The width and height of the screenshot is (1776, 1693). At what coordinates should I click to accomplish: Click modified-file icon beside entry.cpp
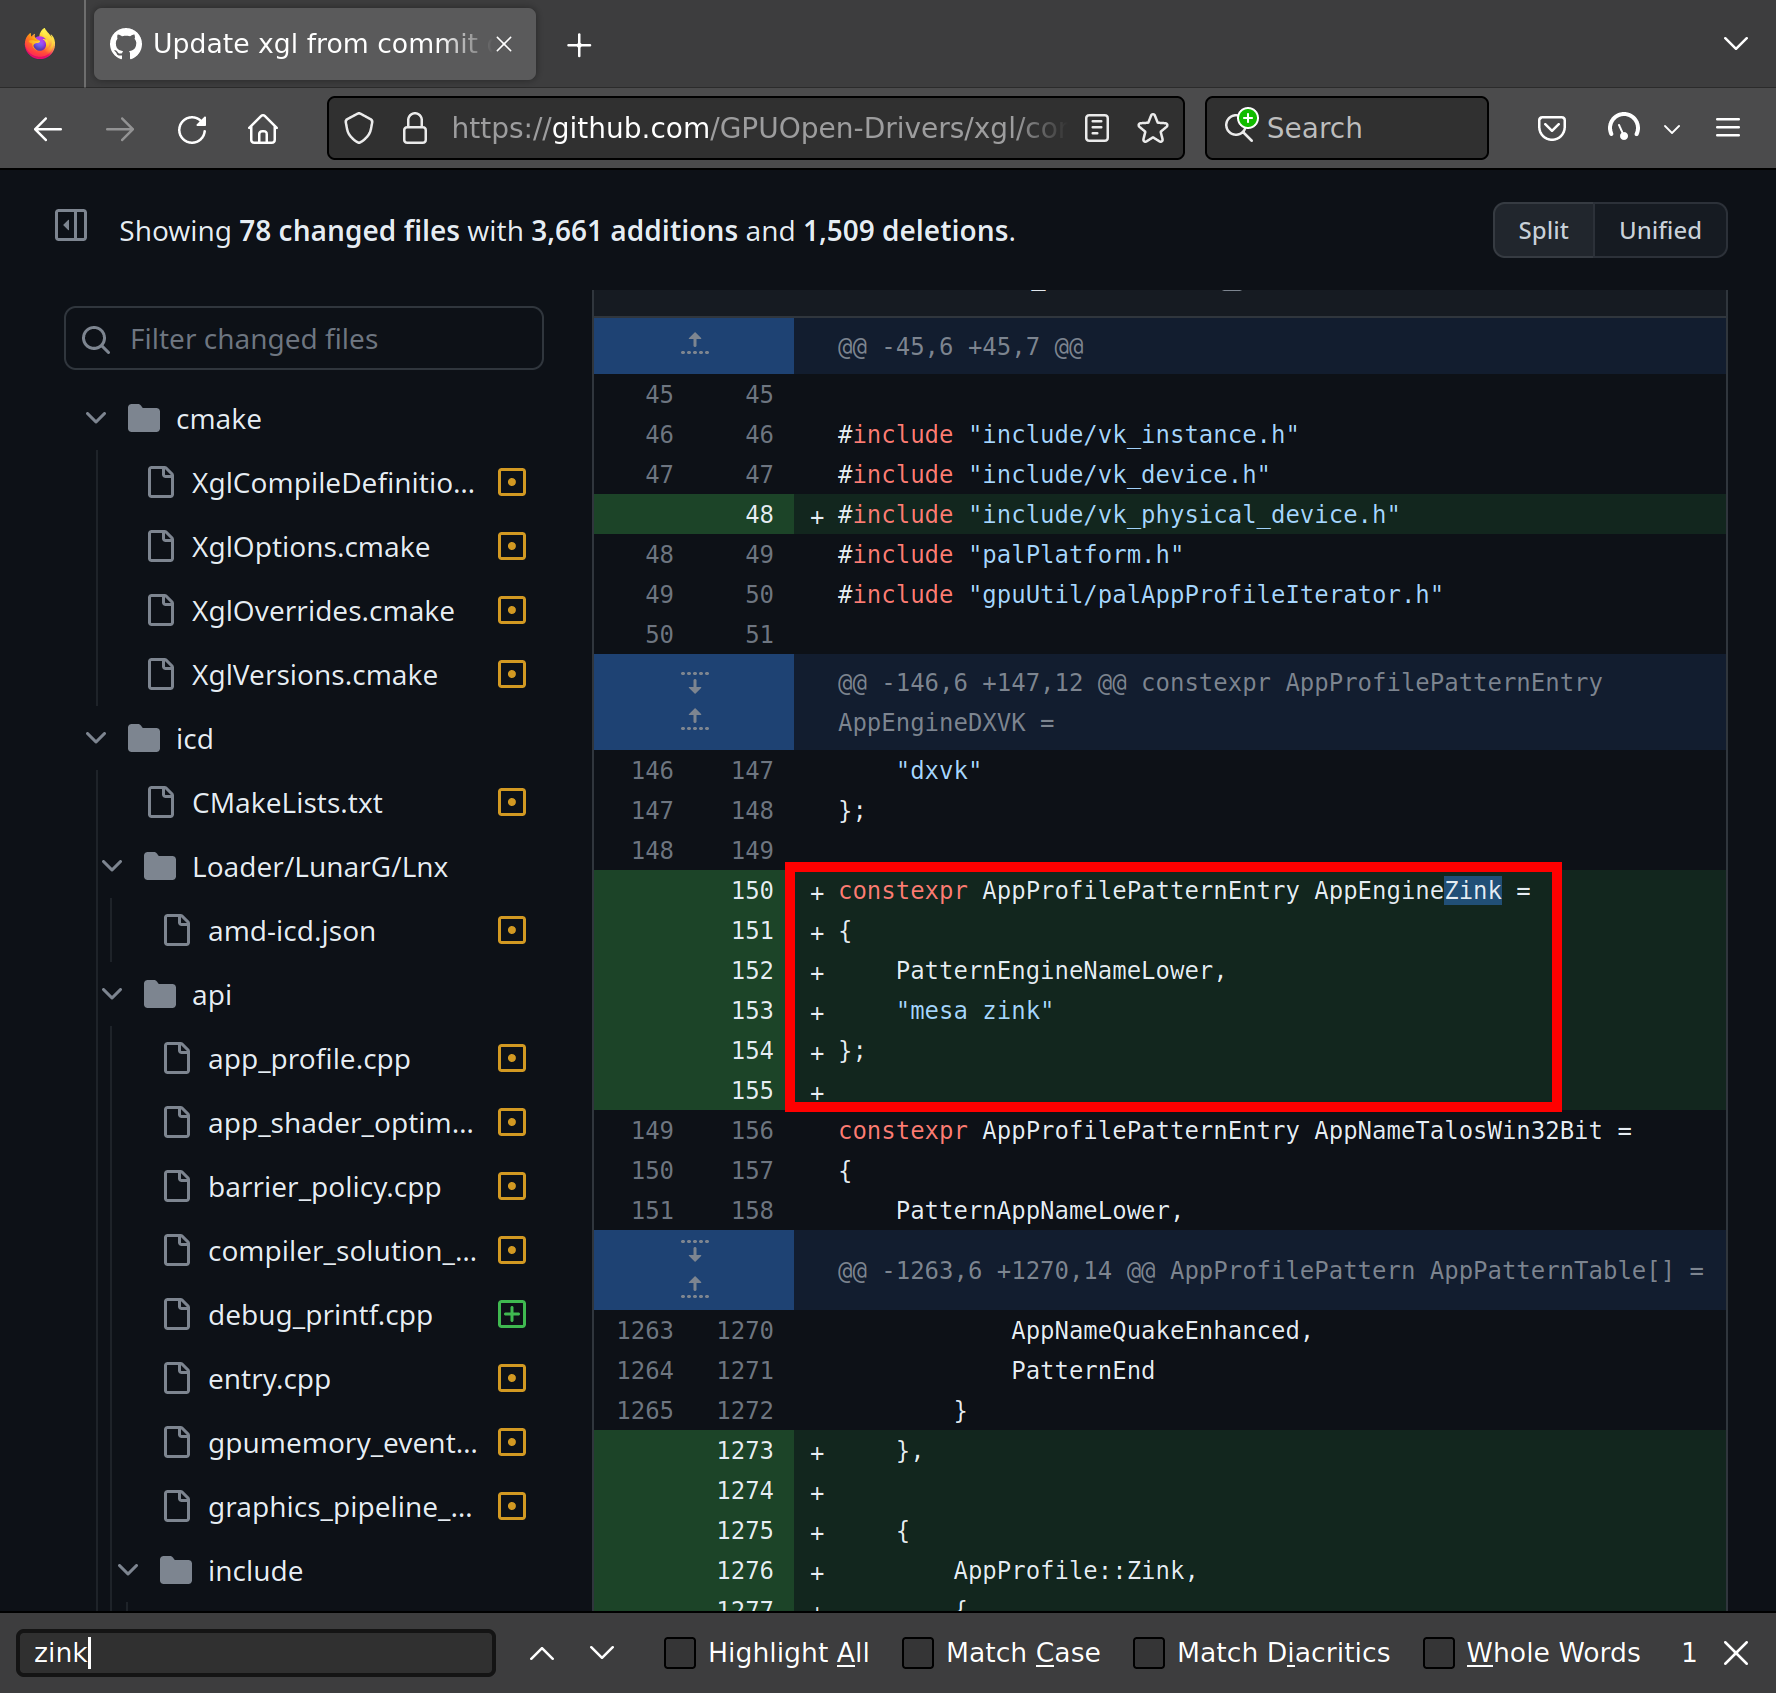tap(512, 1378)
